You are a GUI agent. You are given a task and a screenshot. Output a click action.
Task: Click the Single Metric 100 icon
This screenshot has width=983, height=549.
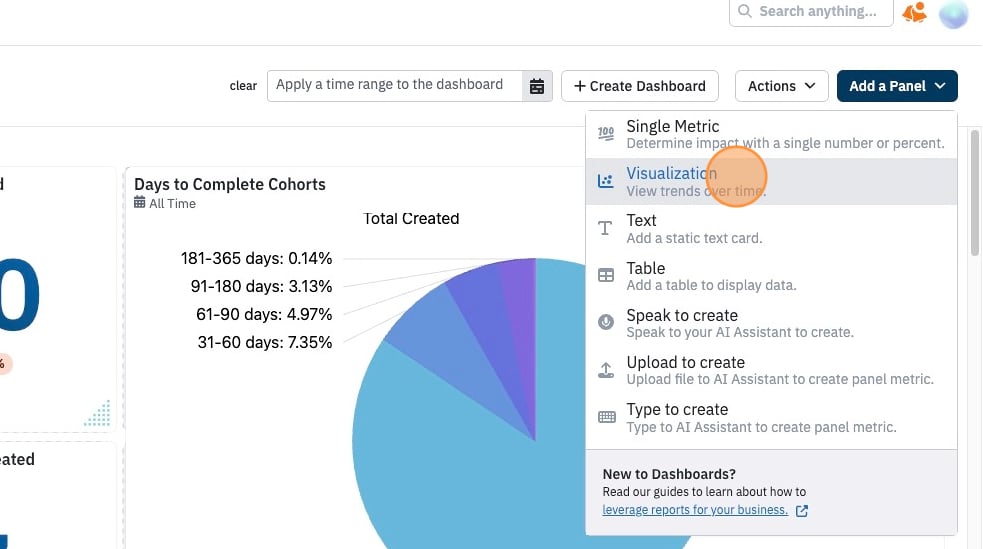click(606, 133)
